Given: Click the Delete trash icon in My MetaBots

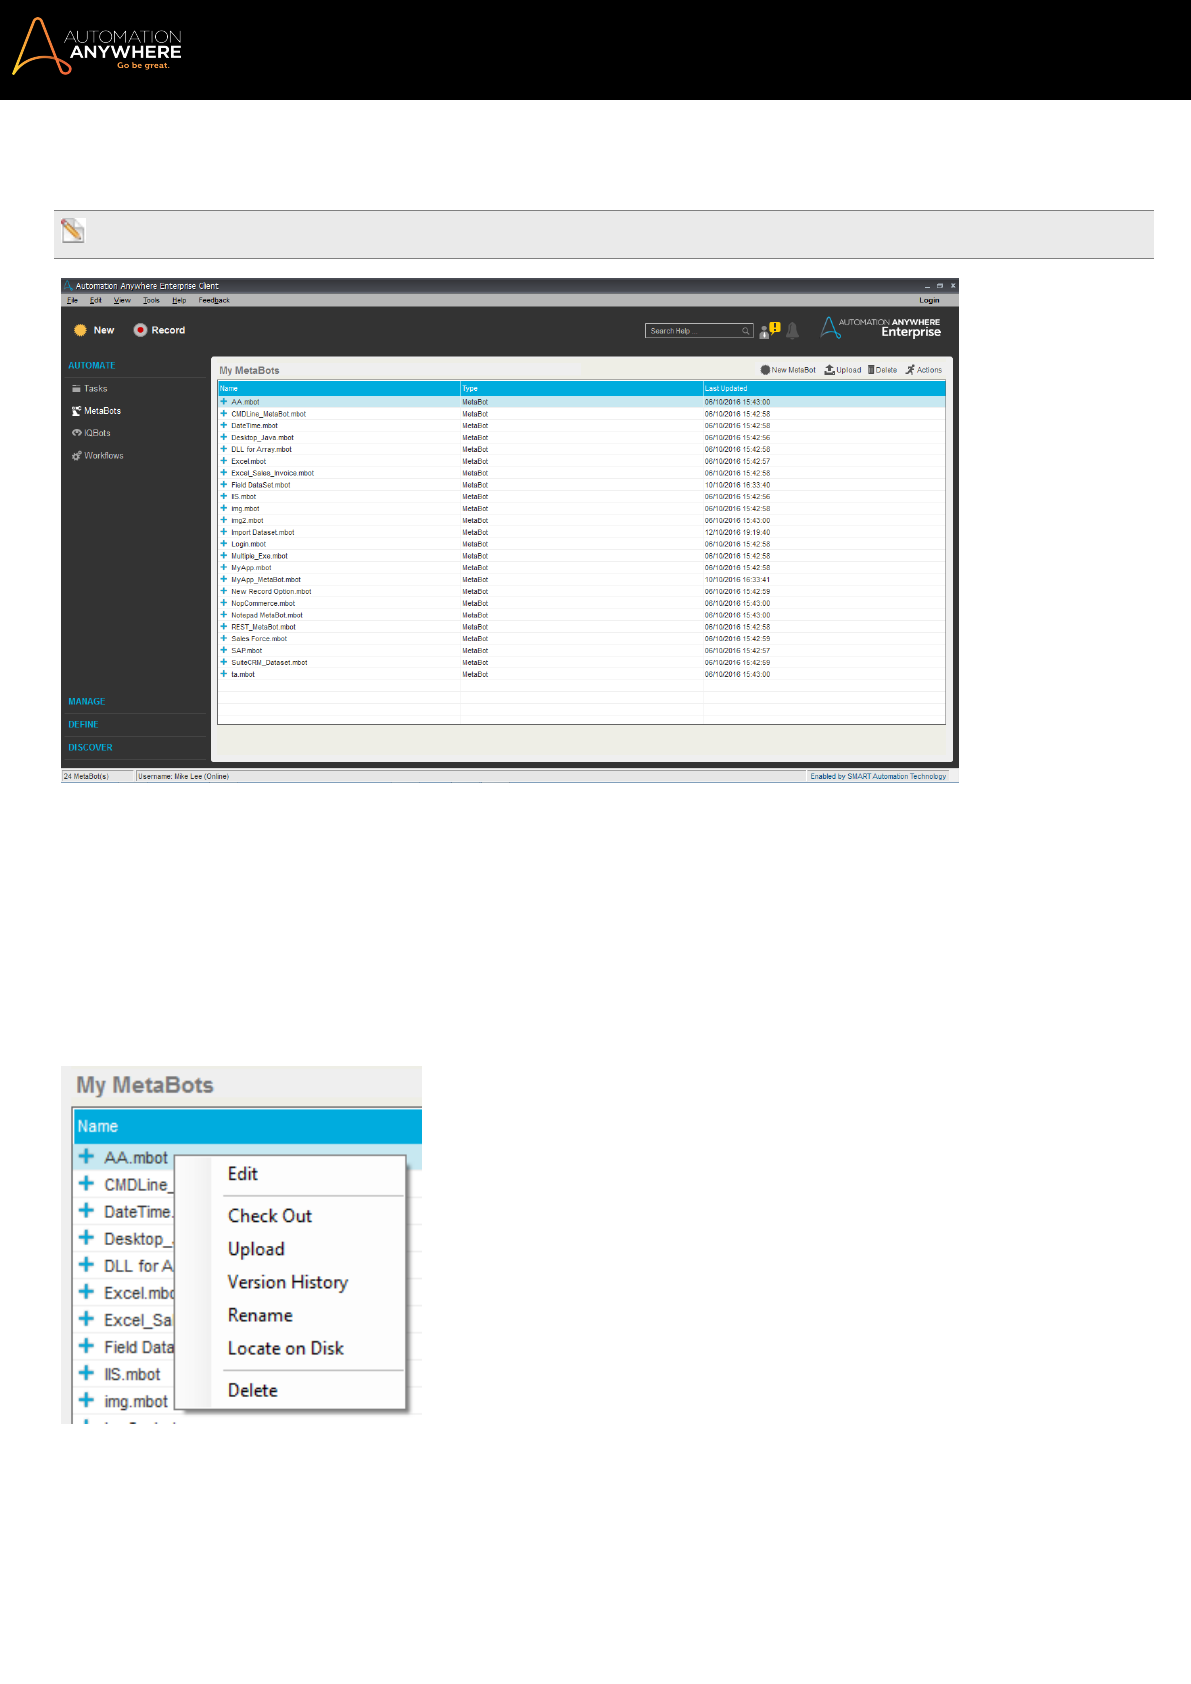Looking at the screenshot, I should click(871, 370).
